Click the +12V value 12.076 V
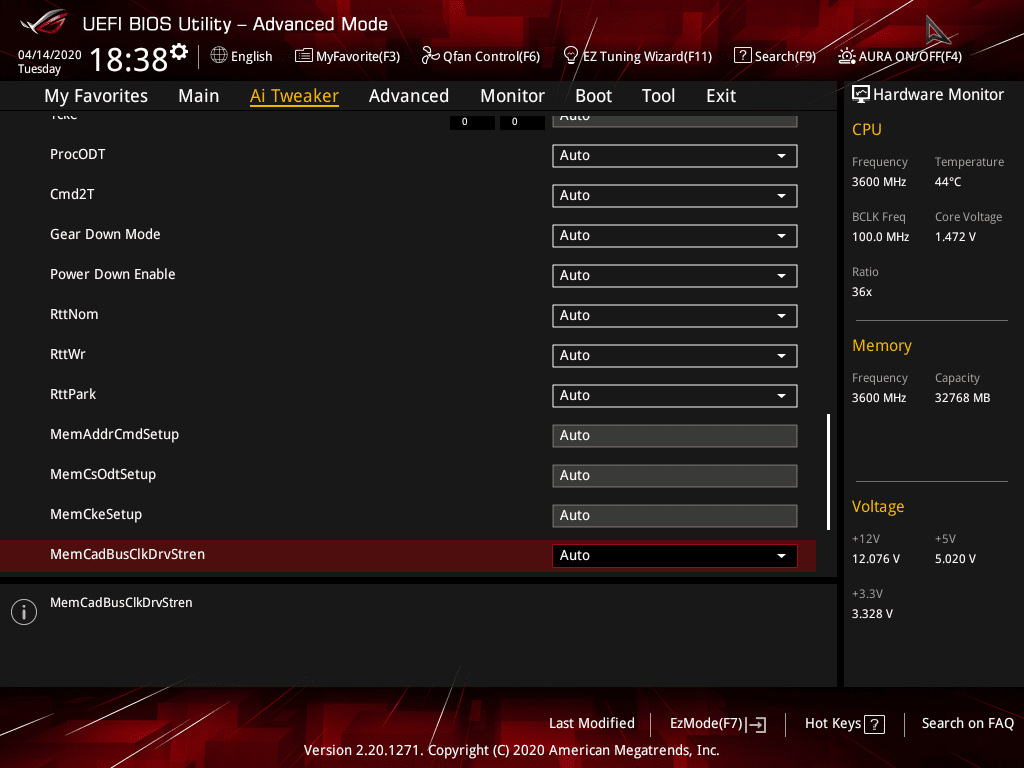Image resolution: width=1024 pixels, height=768 pixels. pos(875,558)
